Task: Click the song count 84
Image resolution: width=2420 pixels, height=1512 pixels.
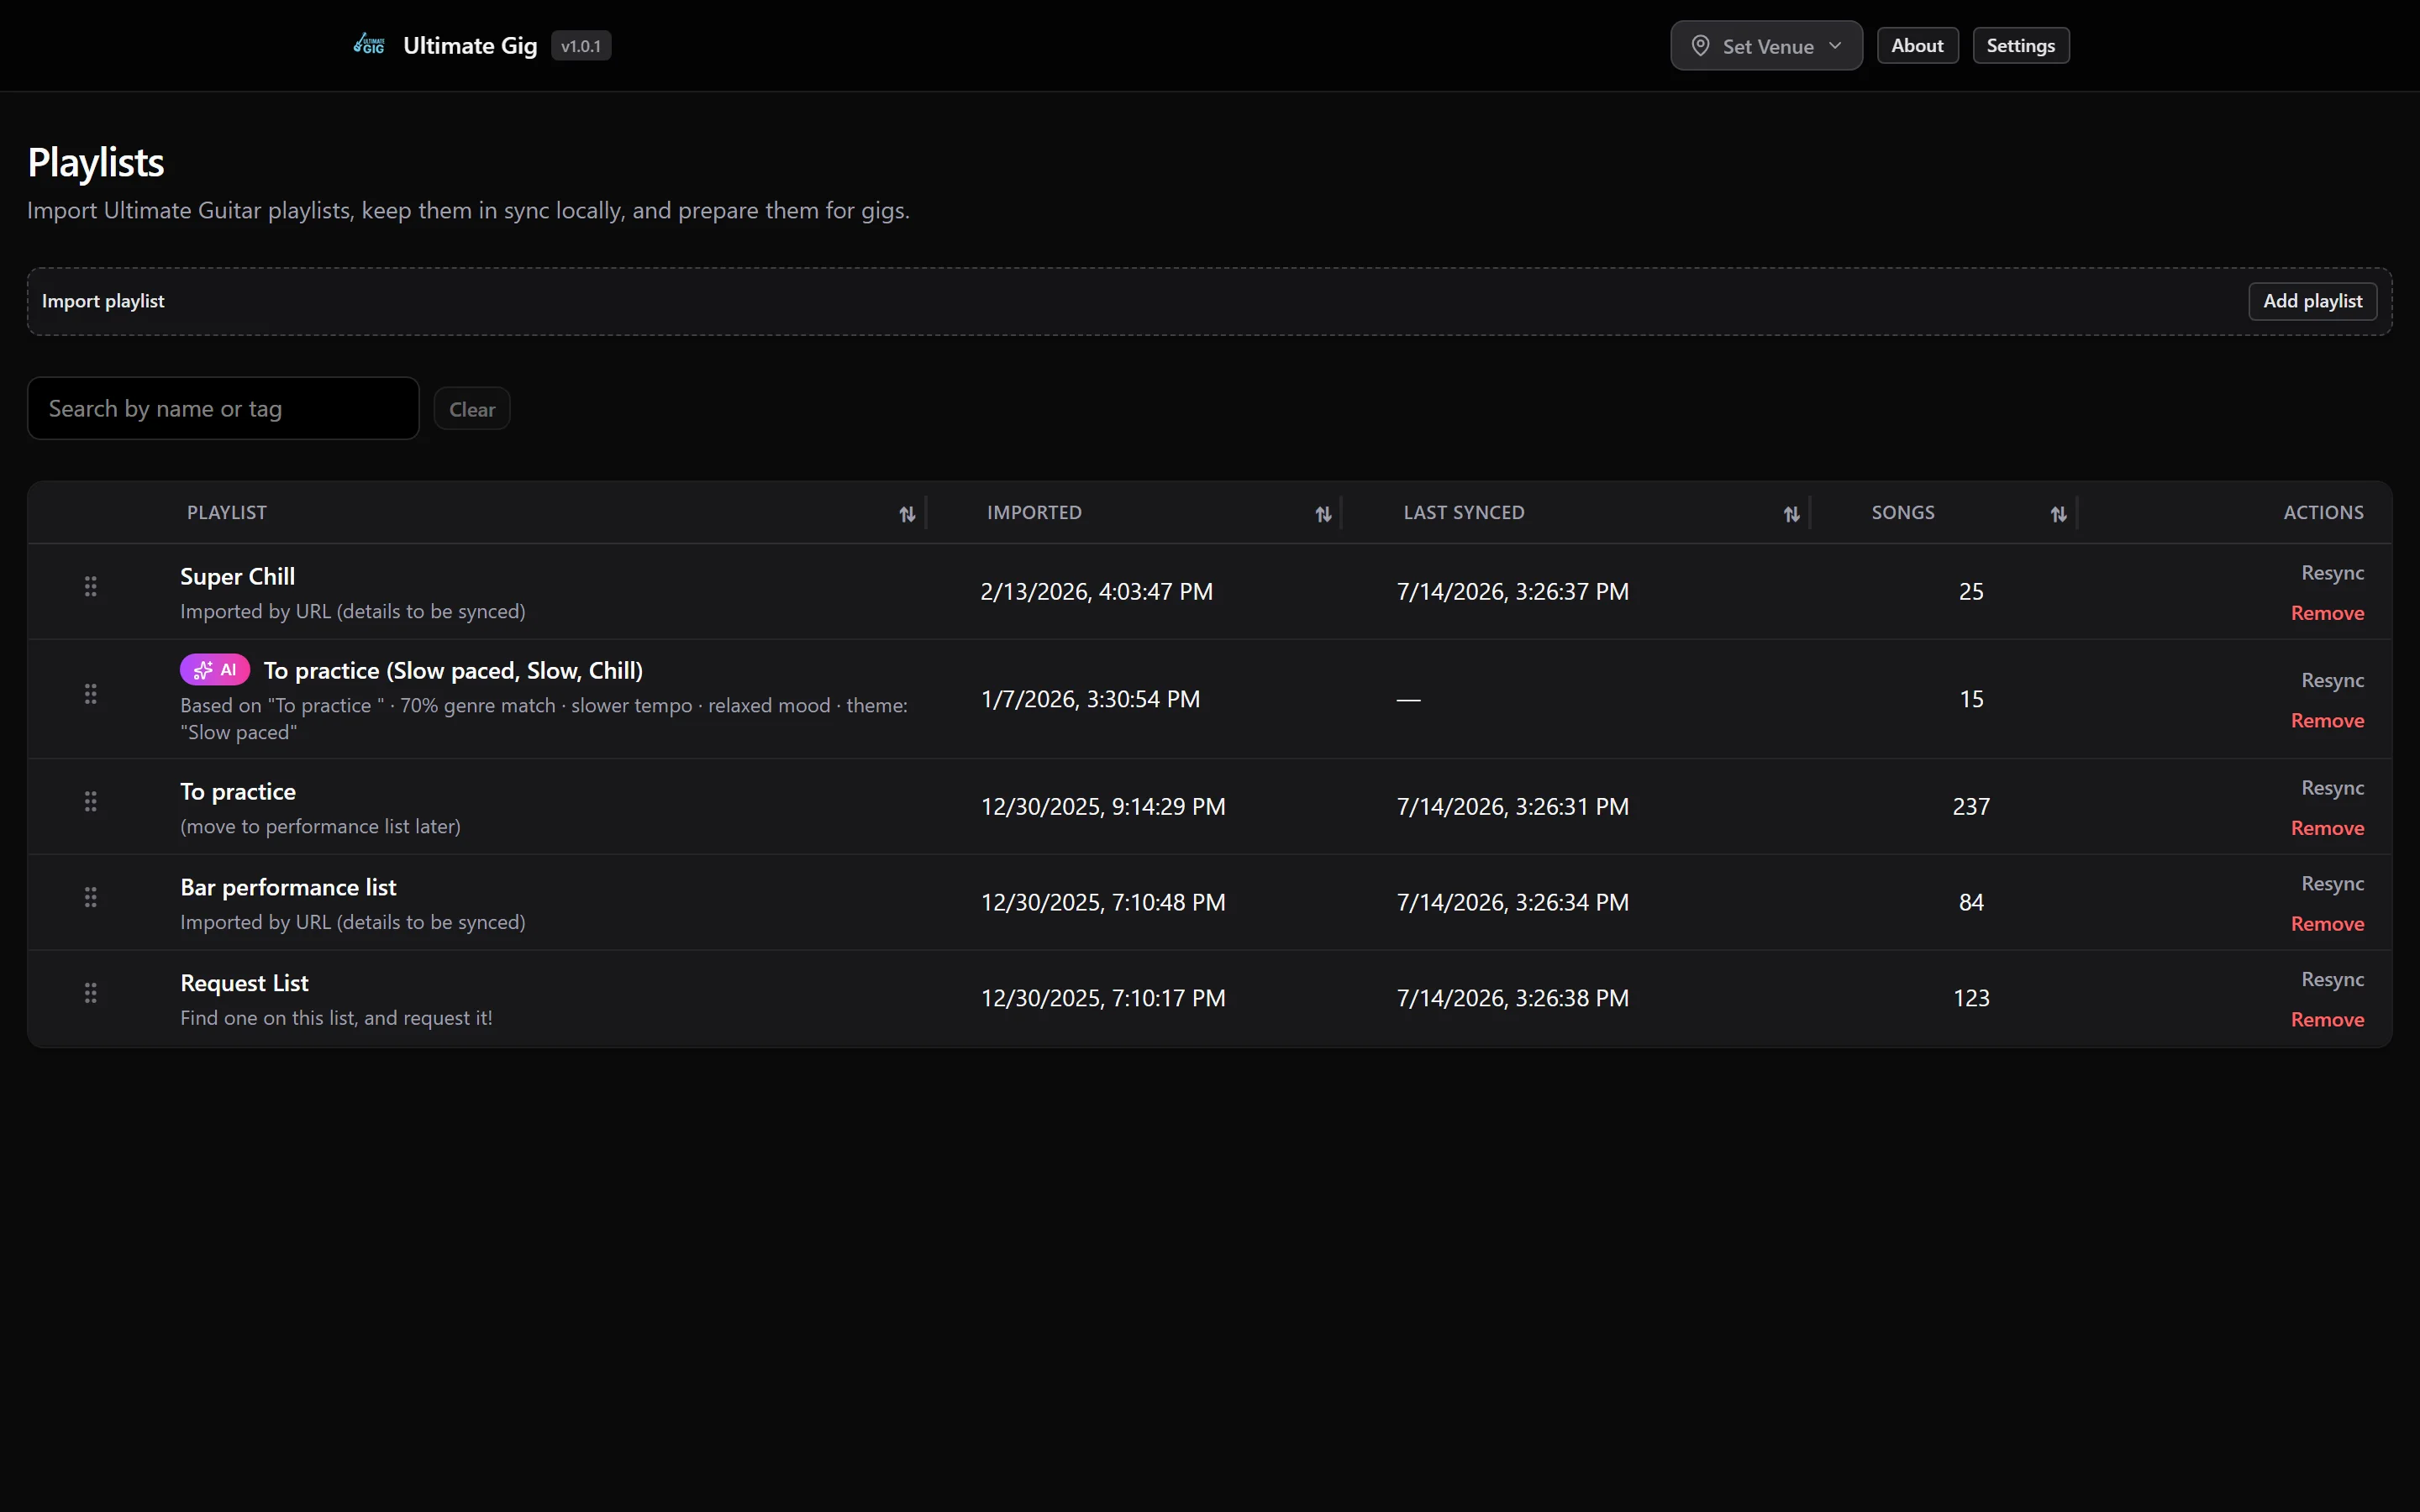Action: point(1971,903)
